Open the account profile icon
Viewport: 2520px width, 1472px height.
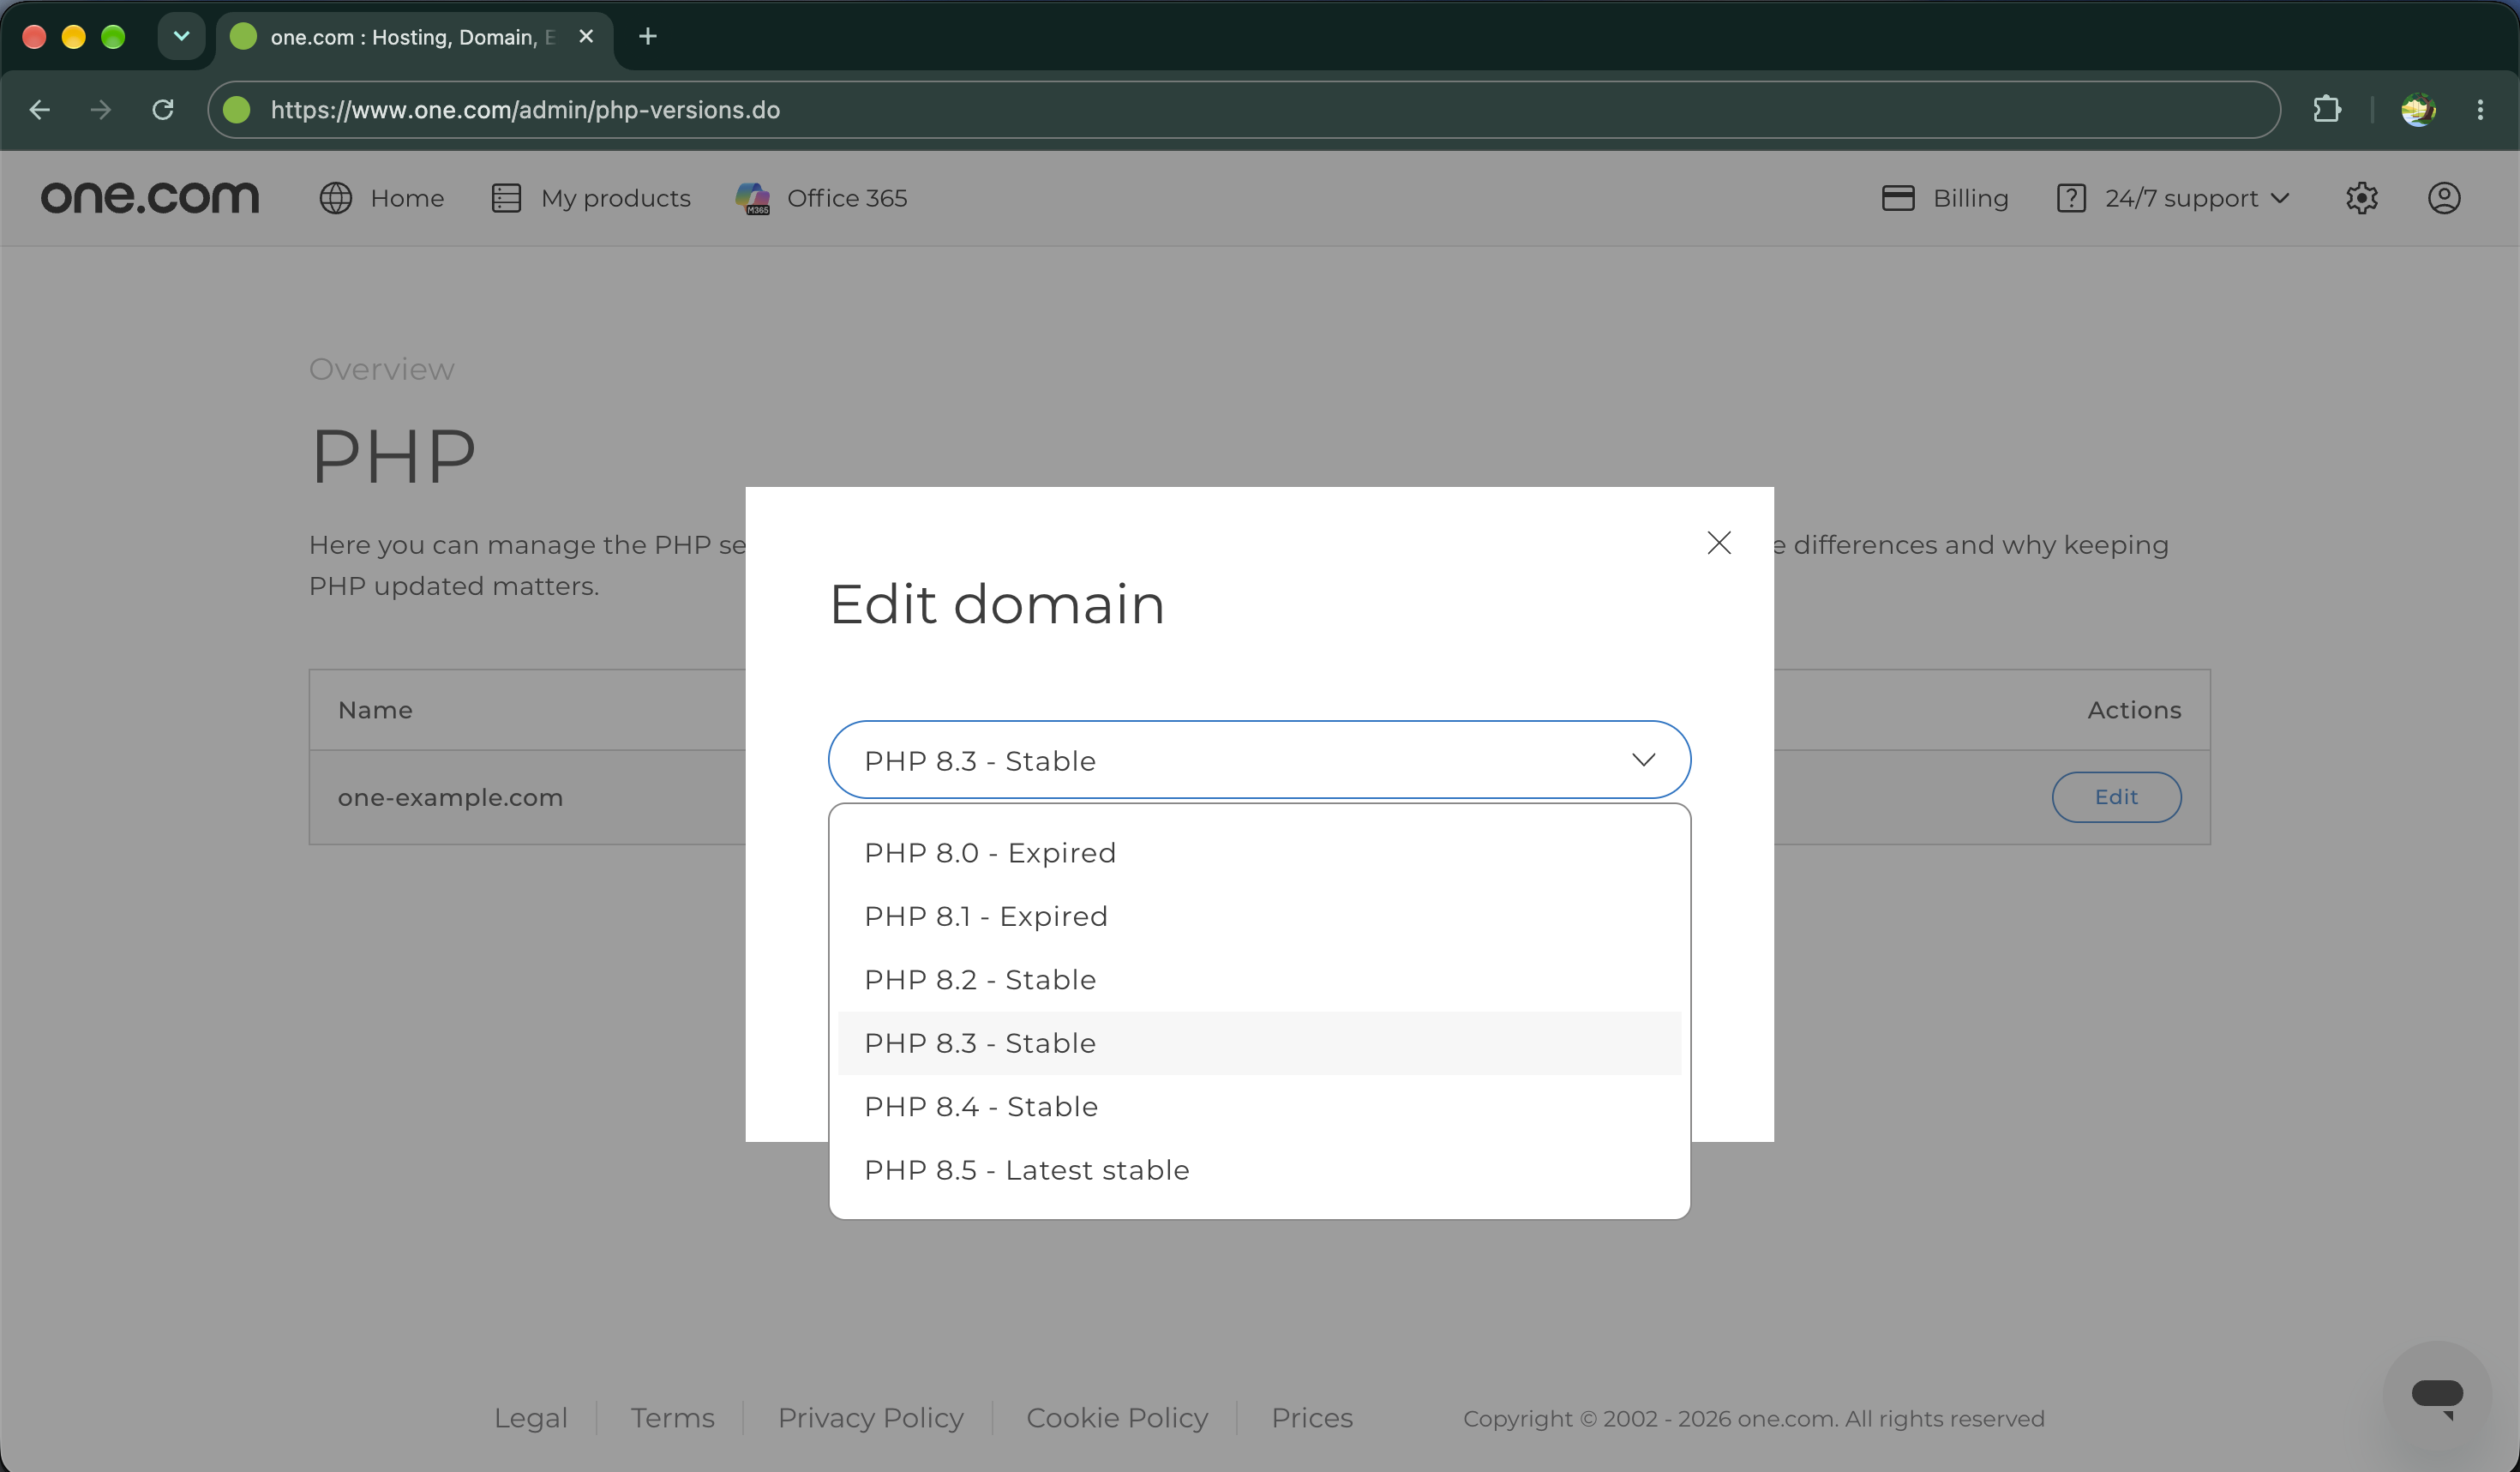2444,198
